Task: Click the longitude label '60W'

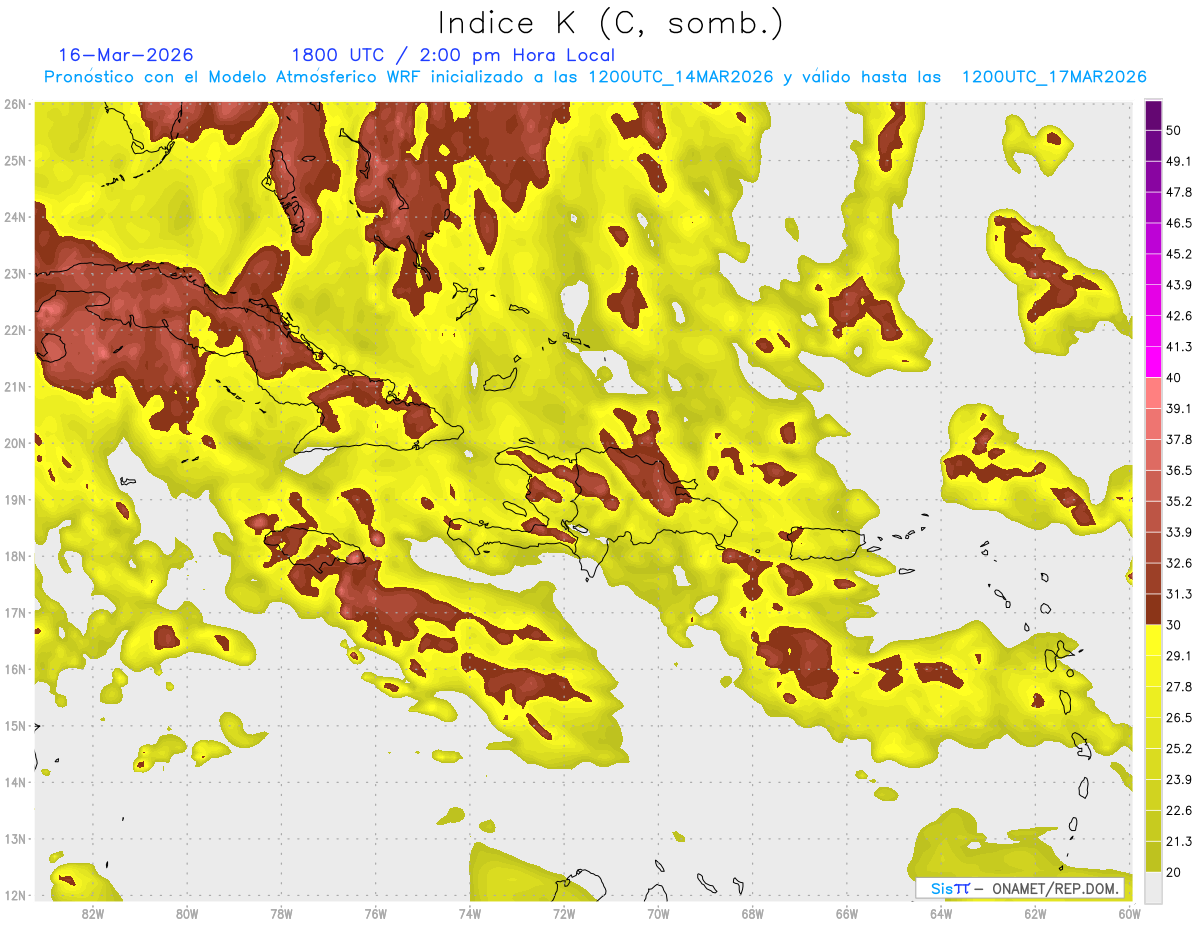Action: 1129,914
